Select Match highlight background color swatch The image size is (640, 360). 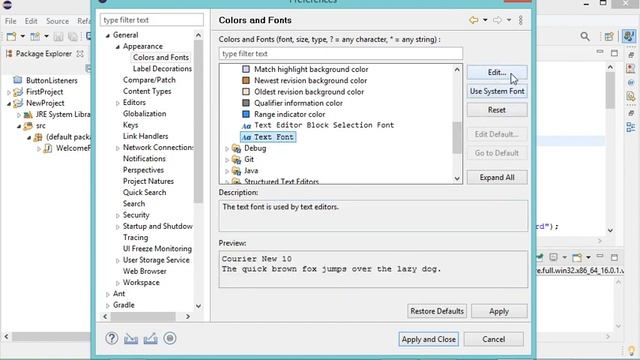pyautogui.click(x=246, y=69)
